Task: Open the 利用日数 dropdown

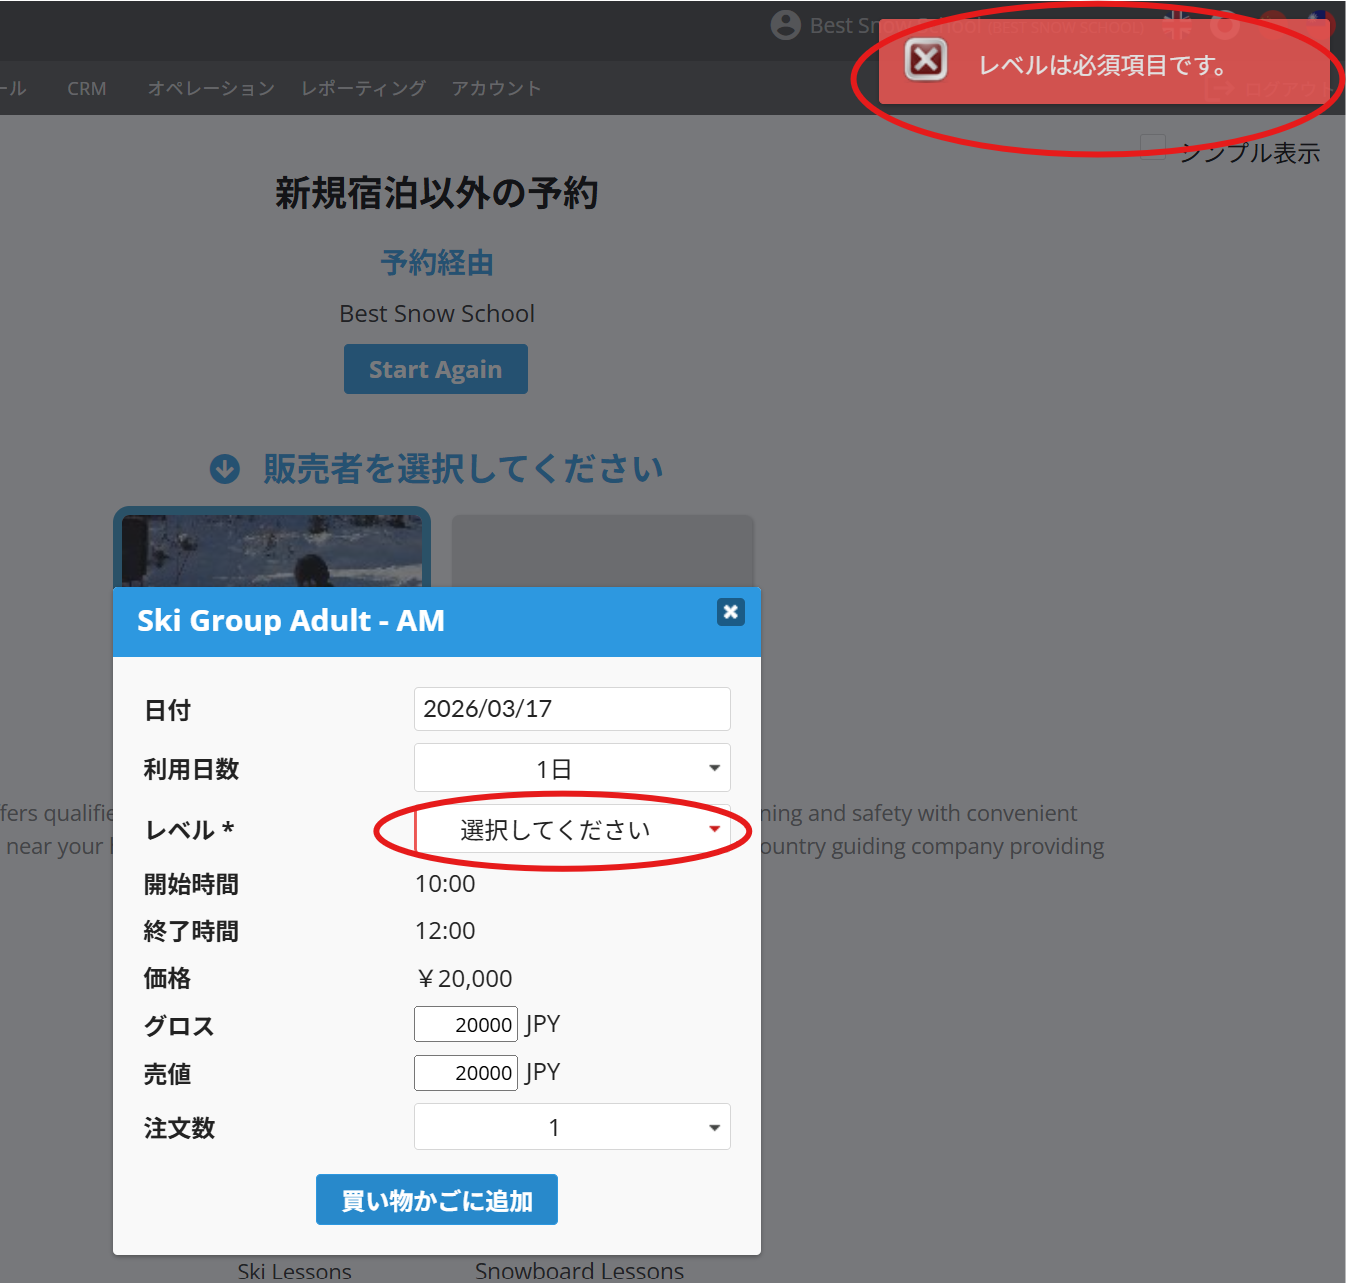Action: point(571,768)
